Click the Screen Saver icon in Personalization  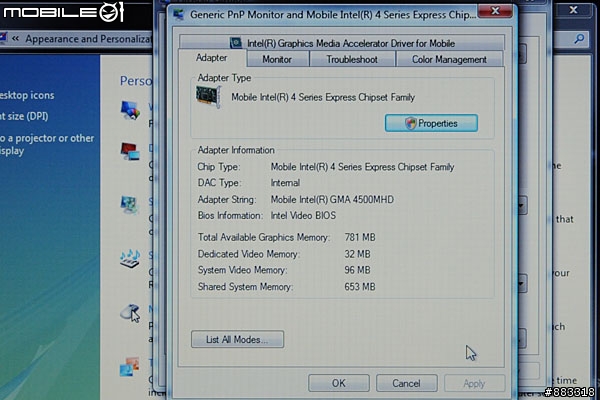[129, 205]
